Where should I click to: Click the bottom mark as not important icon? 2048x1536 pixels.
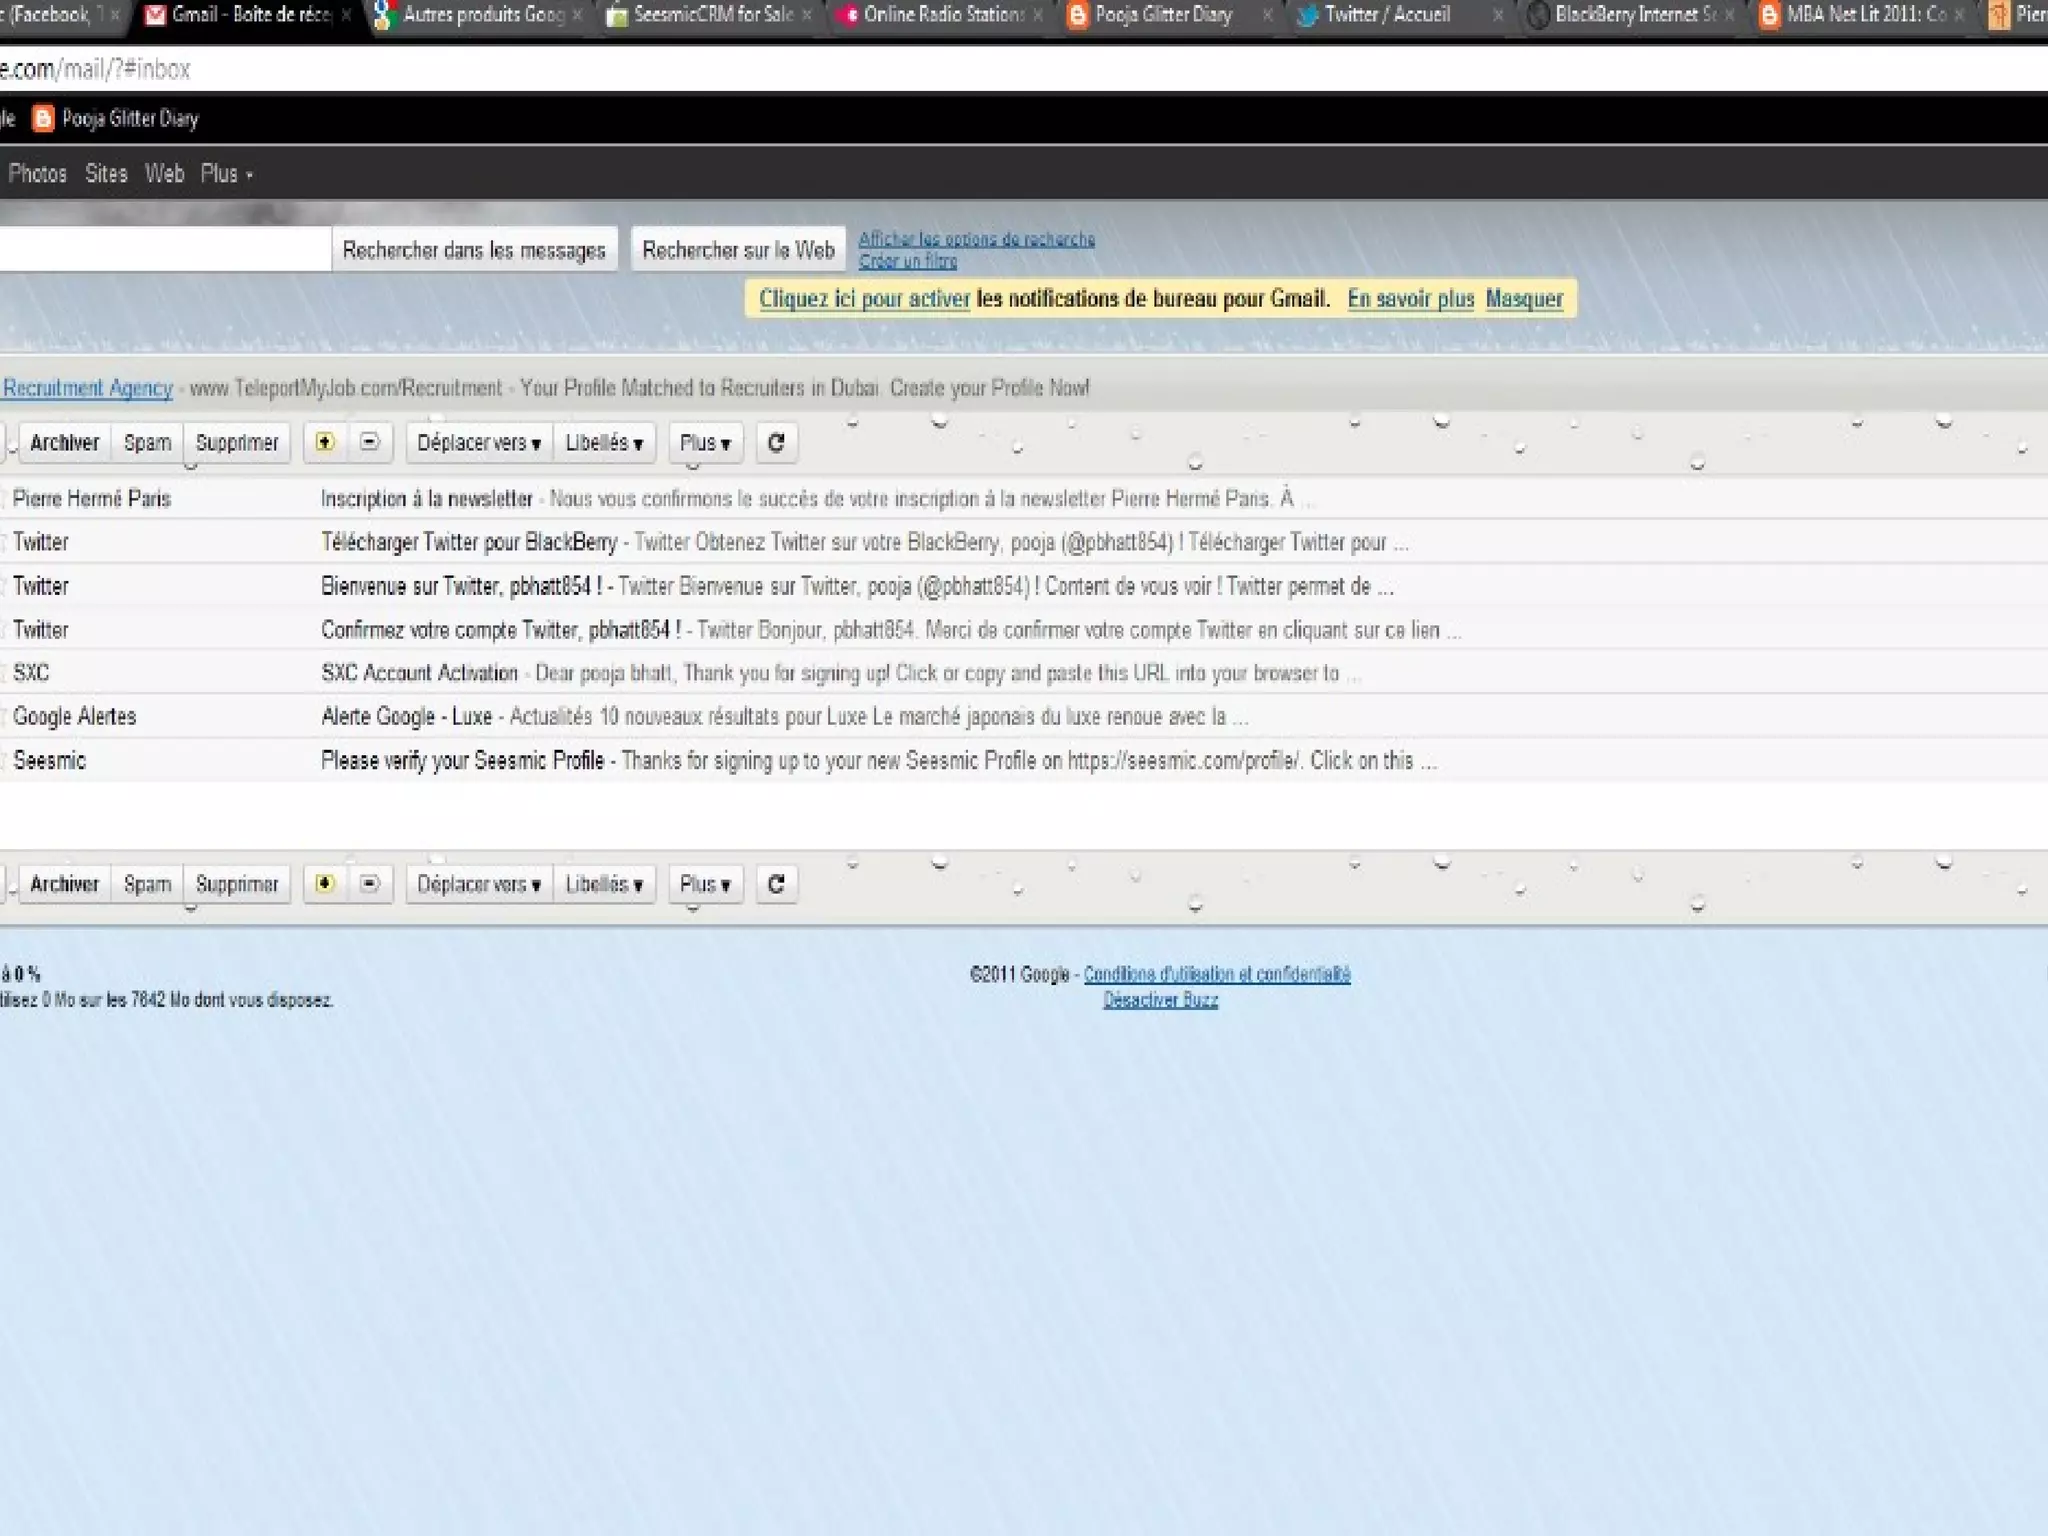[x=370, y=884]
